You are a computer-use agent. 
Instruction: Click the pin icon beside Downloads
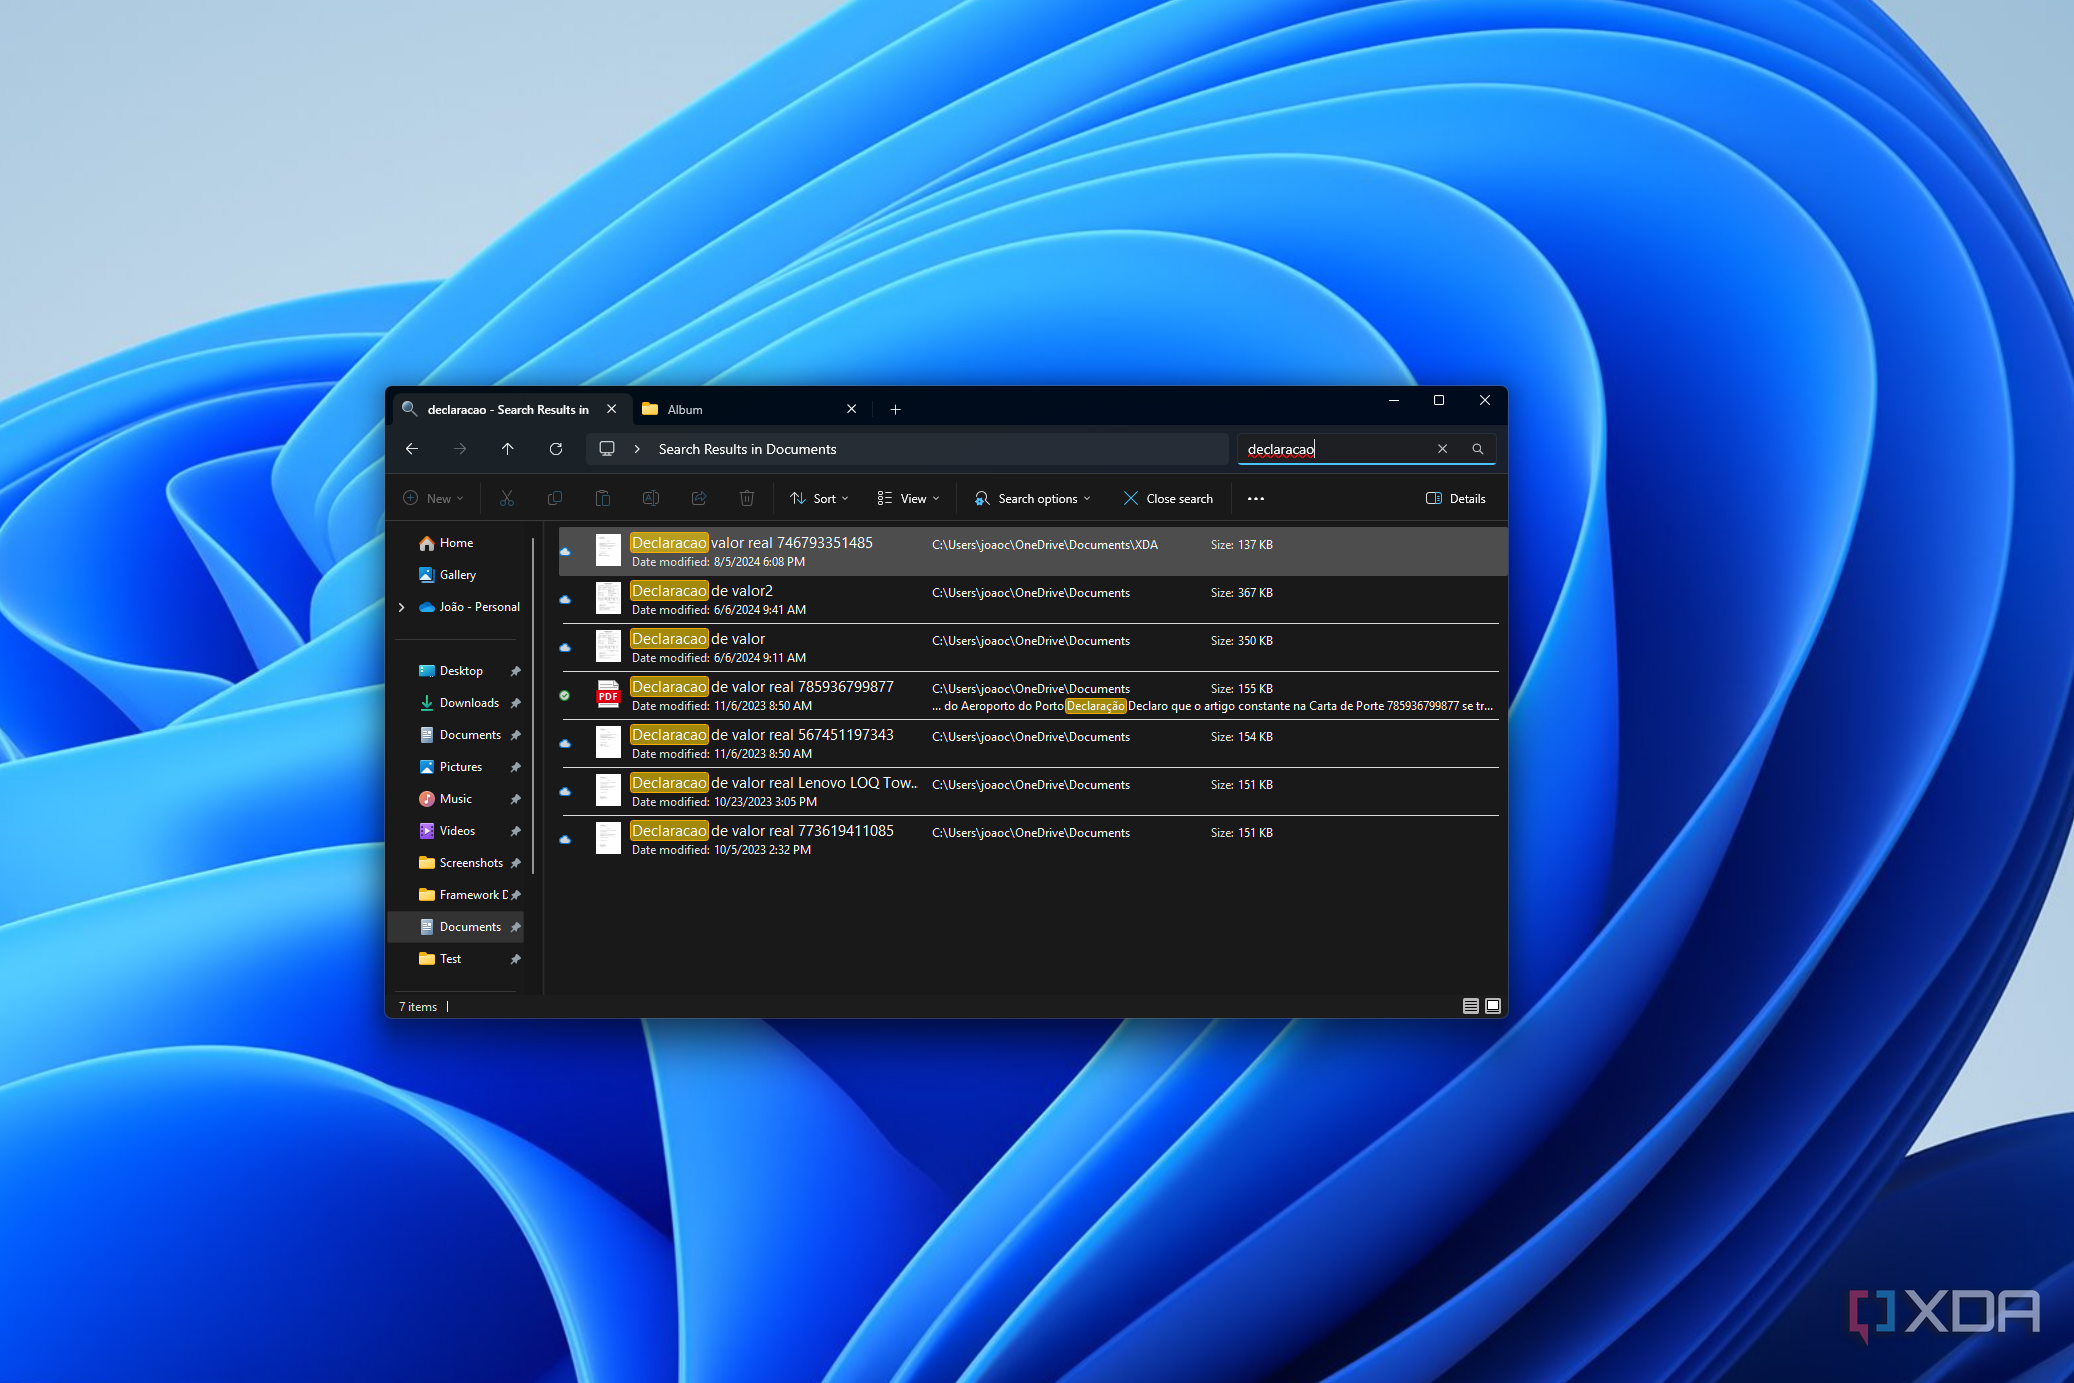516,703
